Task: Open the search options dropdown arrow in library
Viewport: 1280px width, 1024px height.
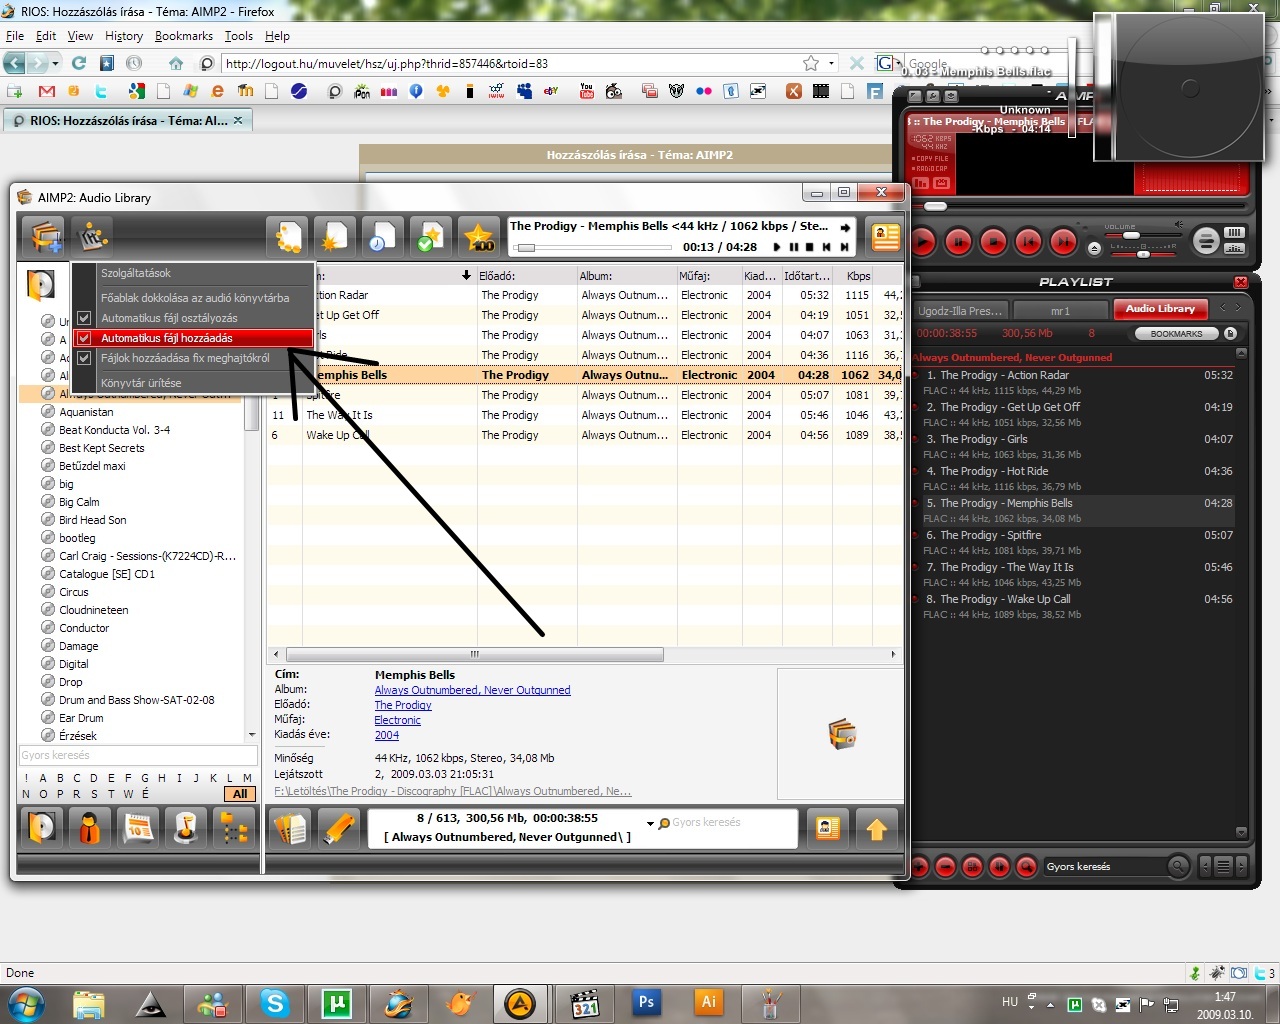Action: click(x=650, y=824)
